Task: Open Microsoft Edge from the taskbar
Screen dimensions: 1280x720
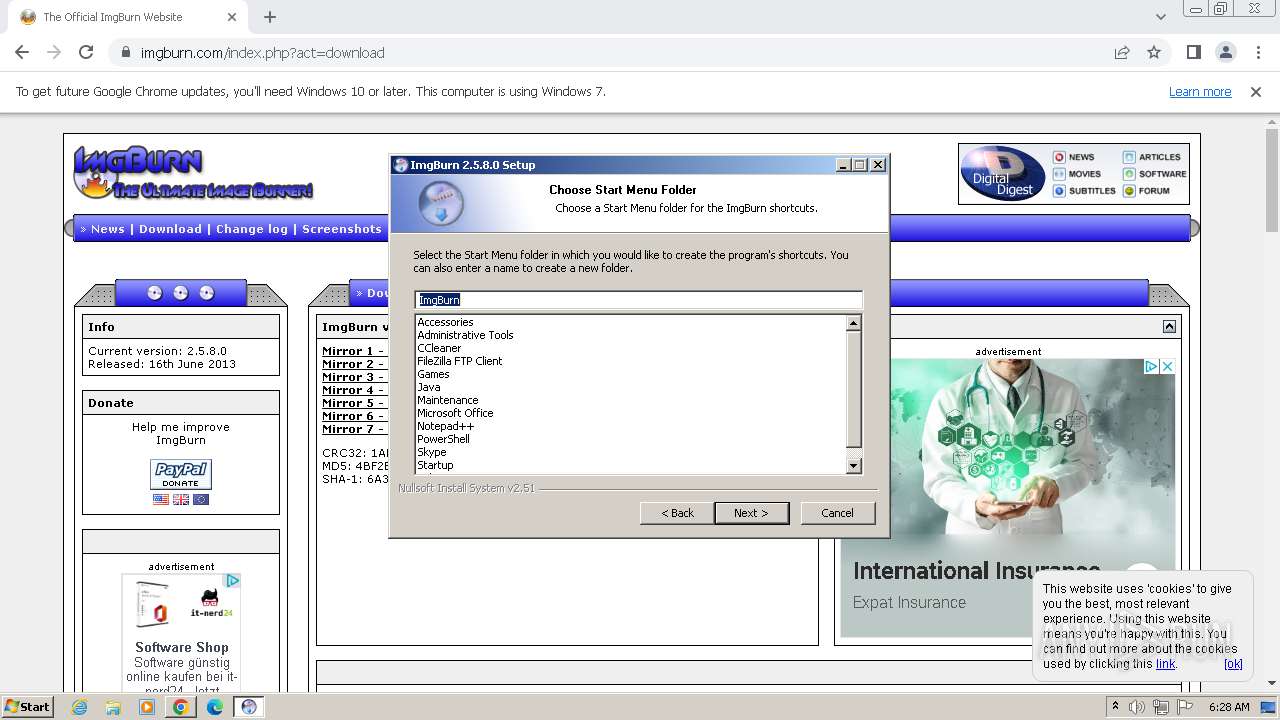Action: coord(215,707)
